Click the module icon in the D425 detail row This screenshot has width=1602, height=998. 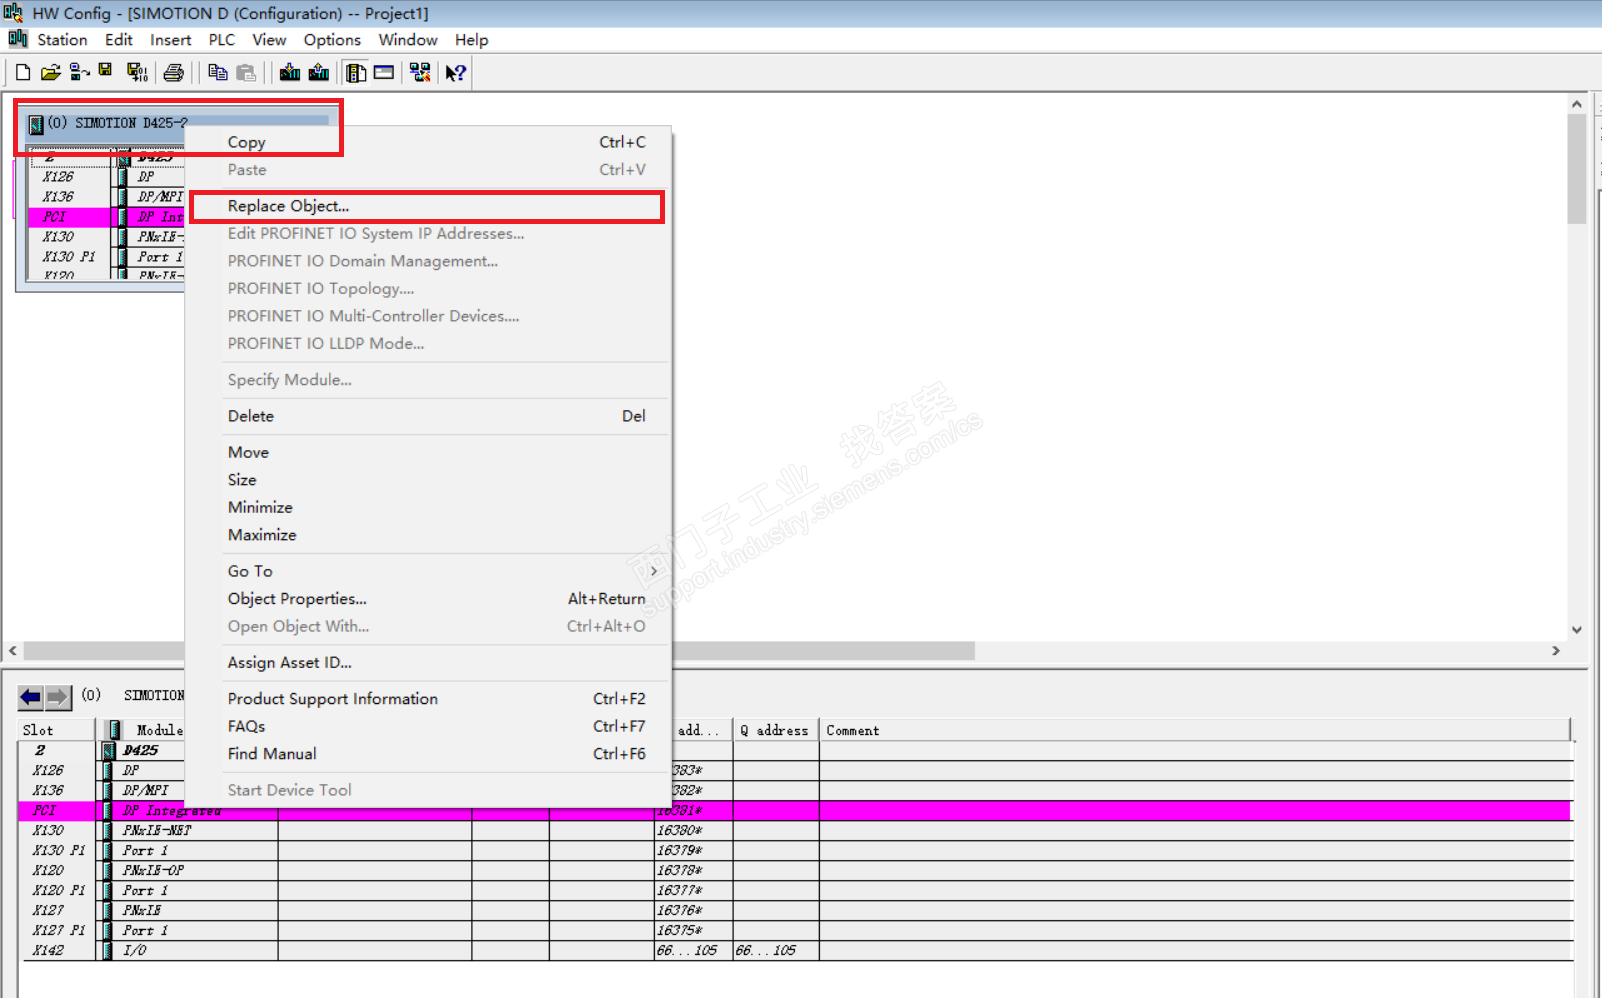(x=109, y=750)
